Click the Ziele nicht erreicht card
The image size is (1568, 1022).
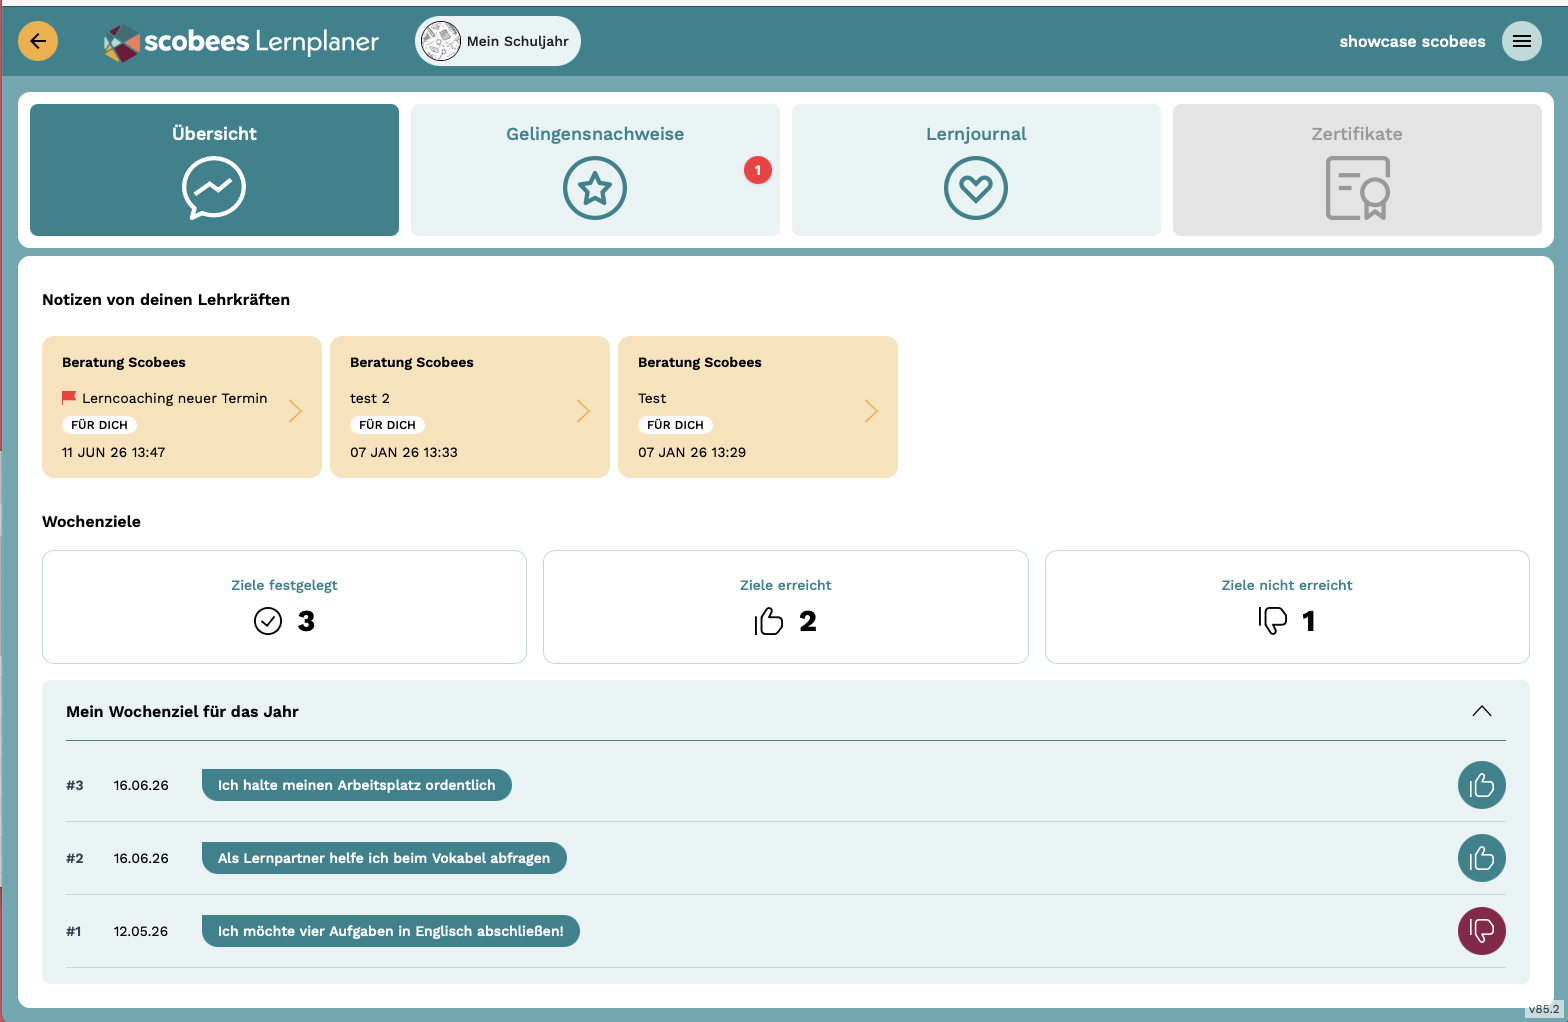(1287, 607)
